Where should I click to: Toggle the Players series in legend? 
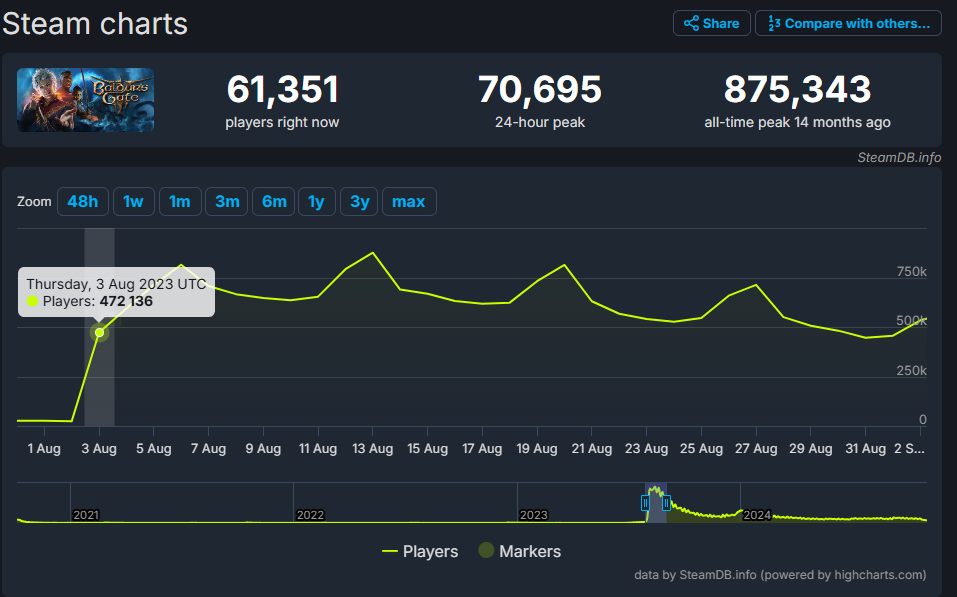point(420,551)
